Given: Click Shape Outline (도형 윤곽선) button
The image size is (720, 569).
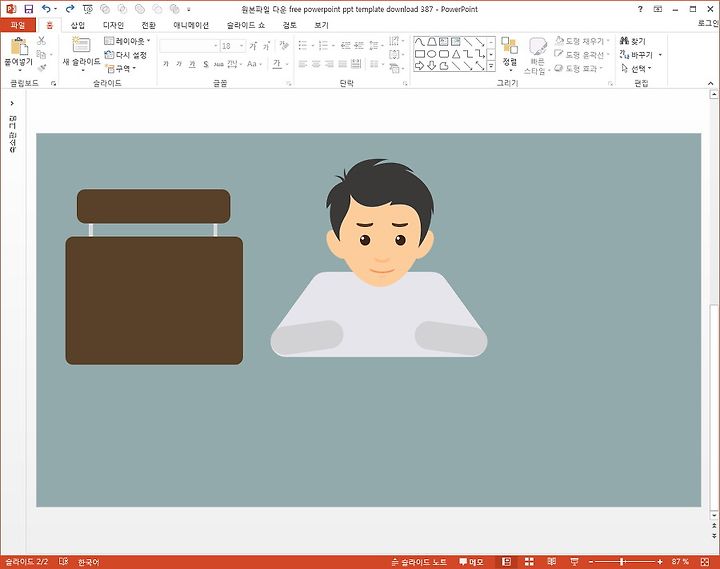Looking at the screenshot, I should pos(582,55).
